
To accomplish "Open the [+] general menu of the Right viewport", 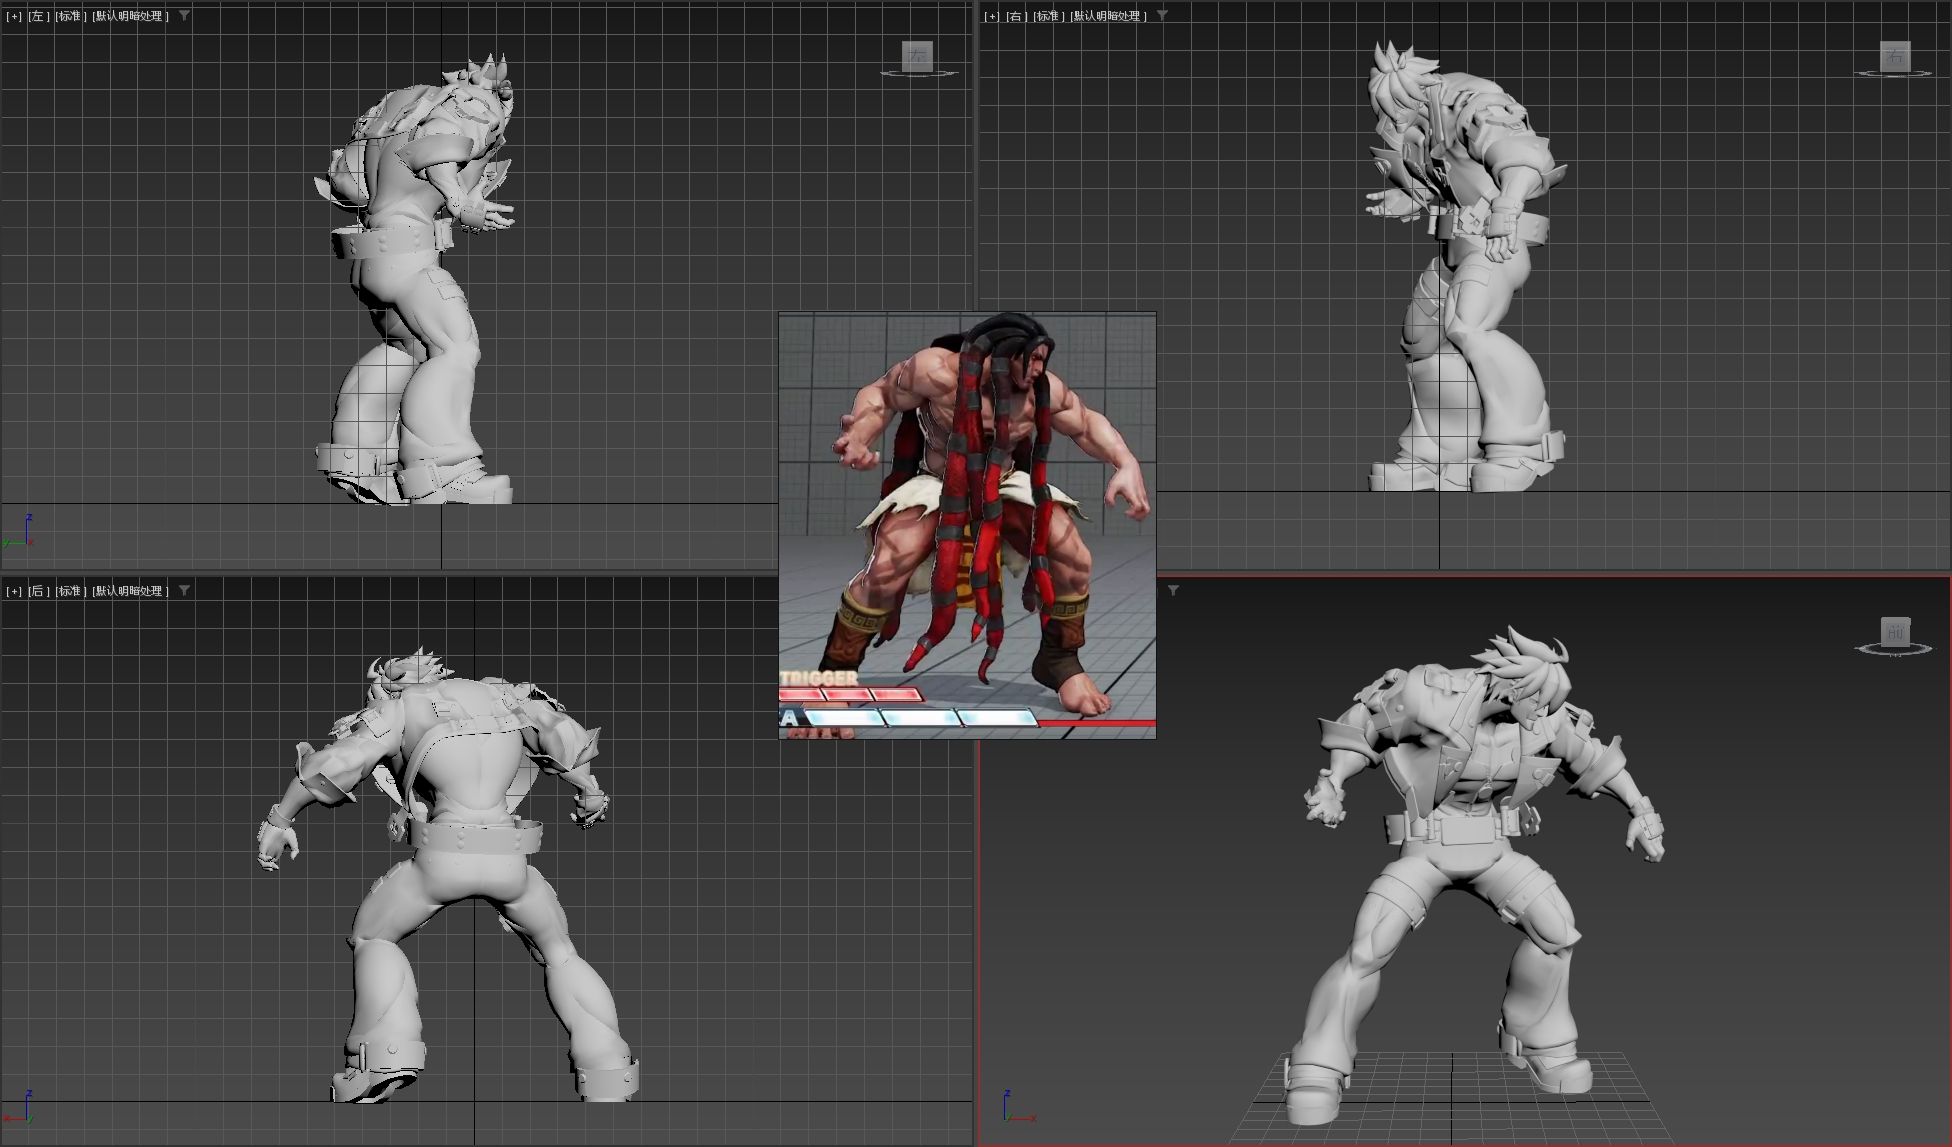I will [x=992, y=16].
